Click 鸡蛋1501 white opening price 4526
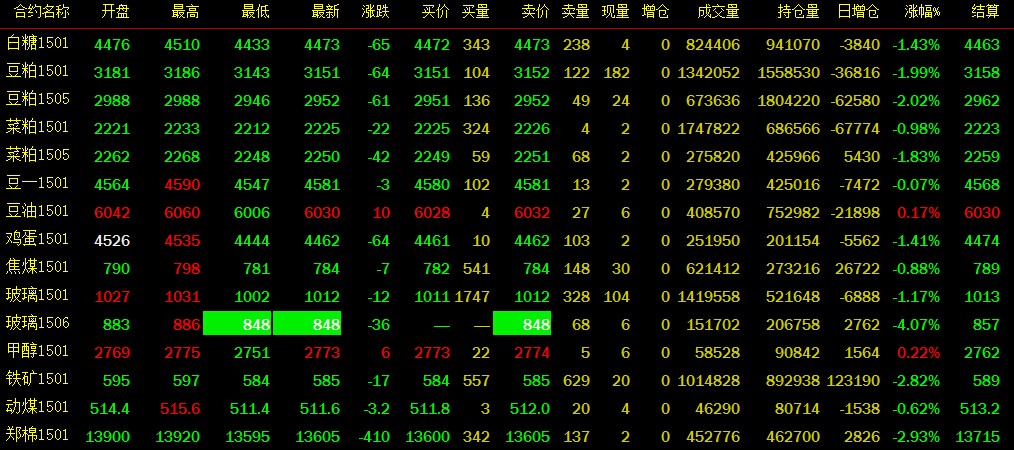The width and height of the screenshot is (1014, 450). coord(112,241)
